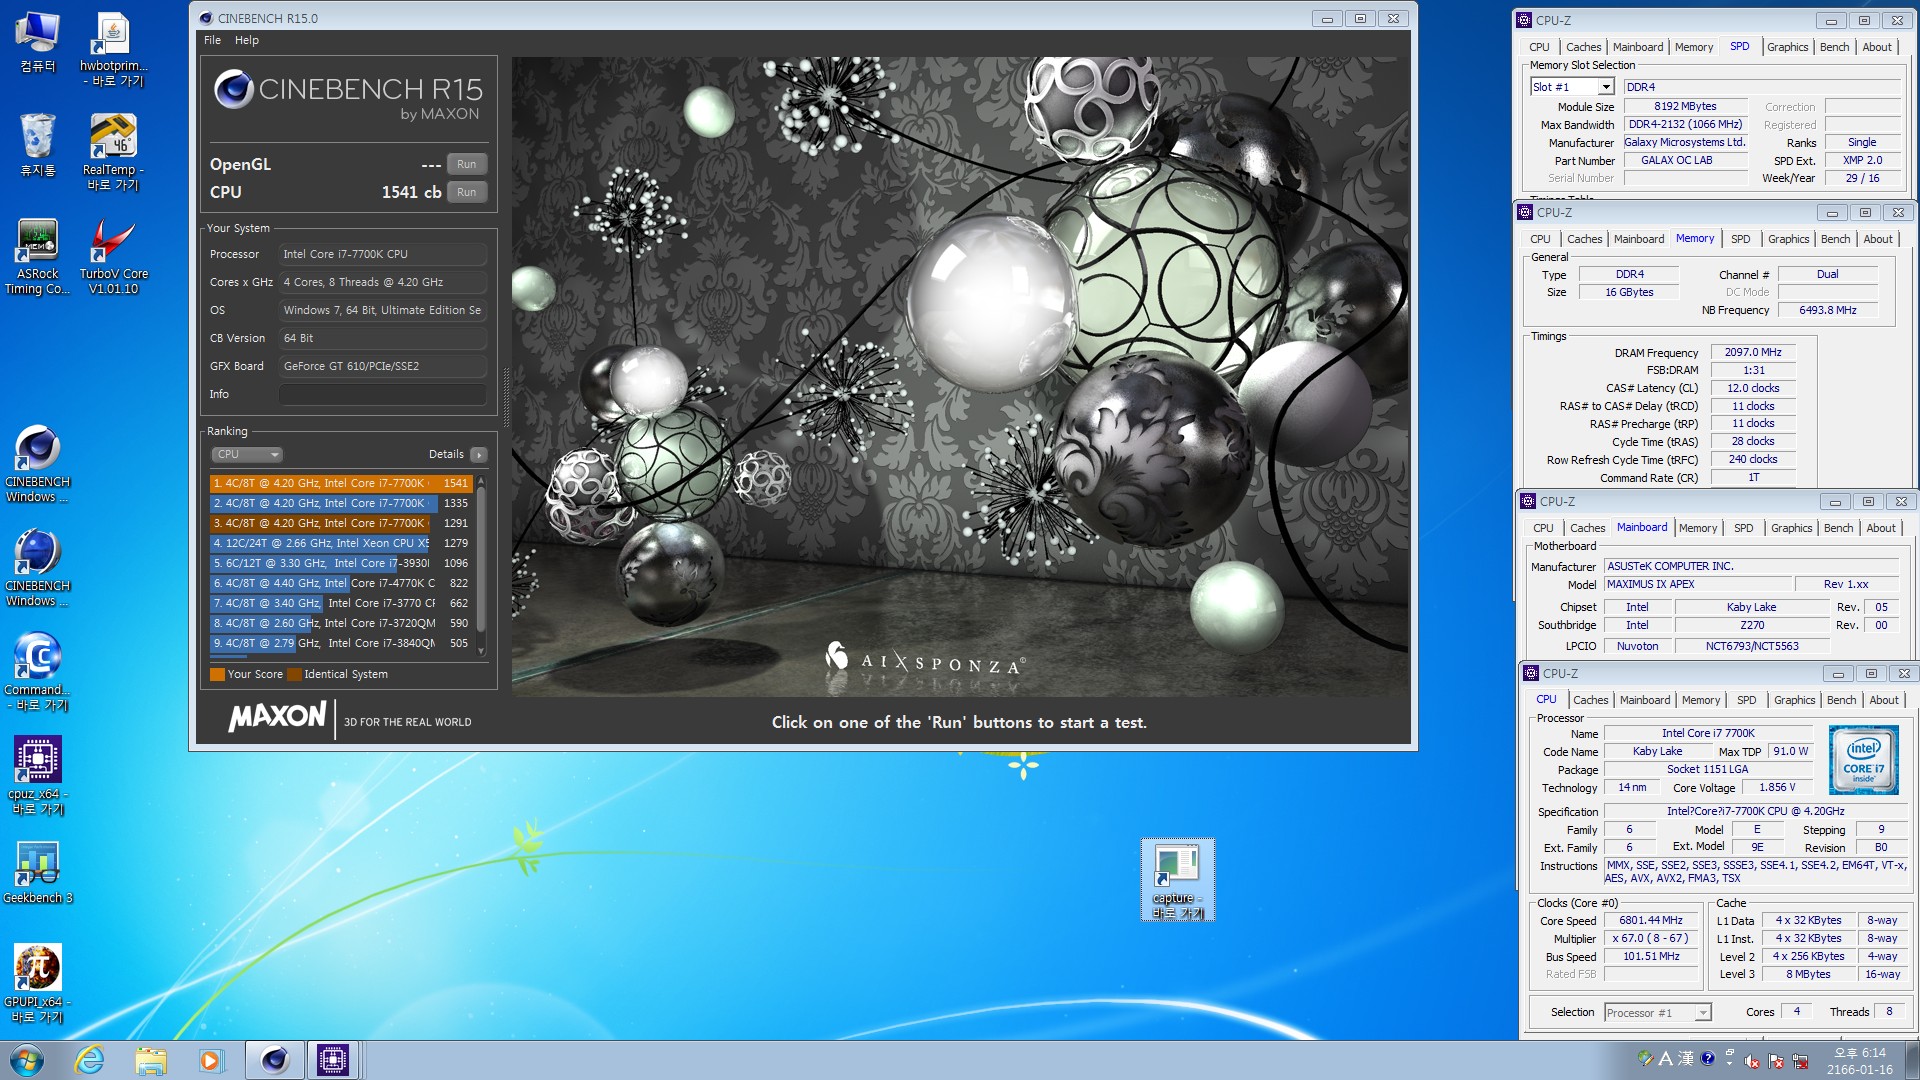Image resolution: width=1920 pixels, height=1080 pixels.
Task: Open the ASRock Timing Configurator icon
Action: pyautogui.click(x=37, y=257)
